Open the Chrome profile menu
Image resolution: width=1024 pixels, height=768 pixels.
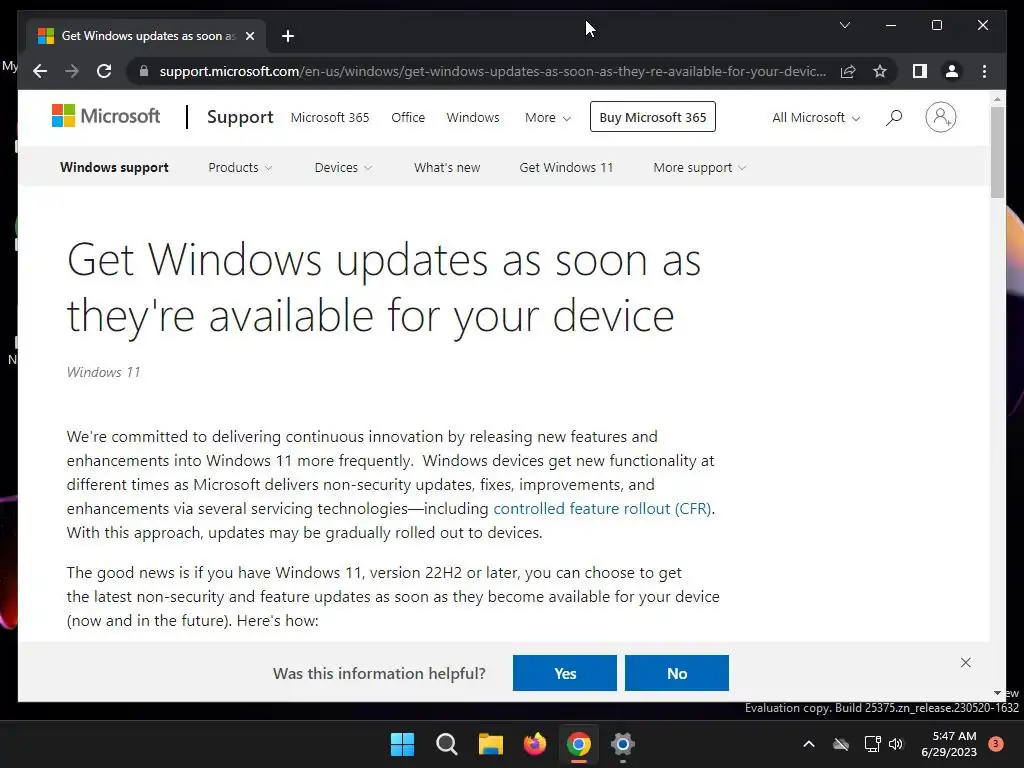(x=952, y=71)
